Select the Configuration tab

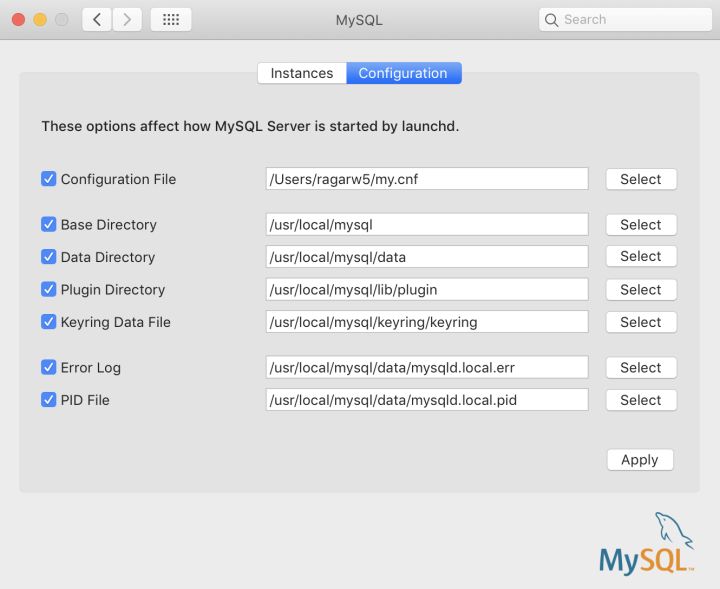404,73
